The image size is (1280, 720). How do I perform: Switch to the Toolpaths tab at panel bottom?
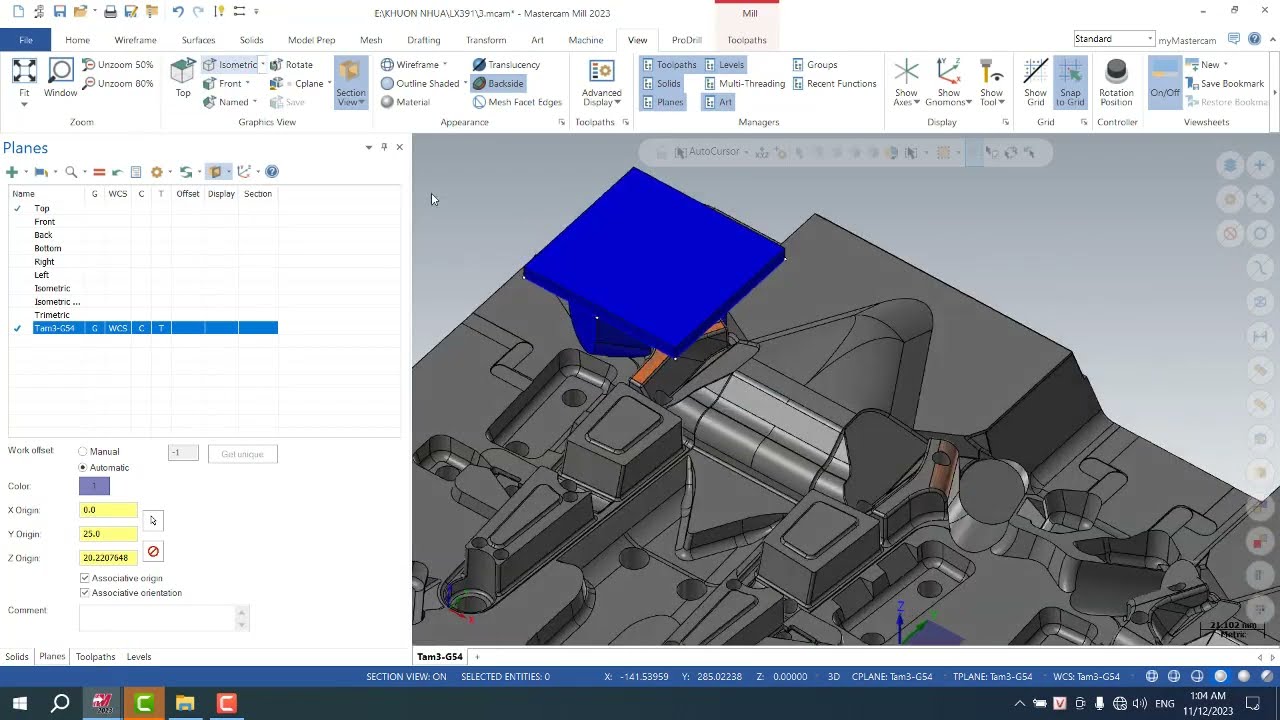coord(96,657)
